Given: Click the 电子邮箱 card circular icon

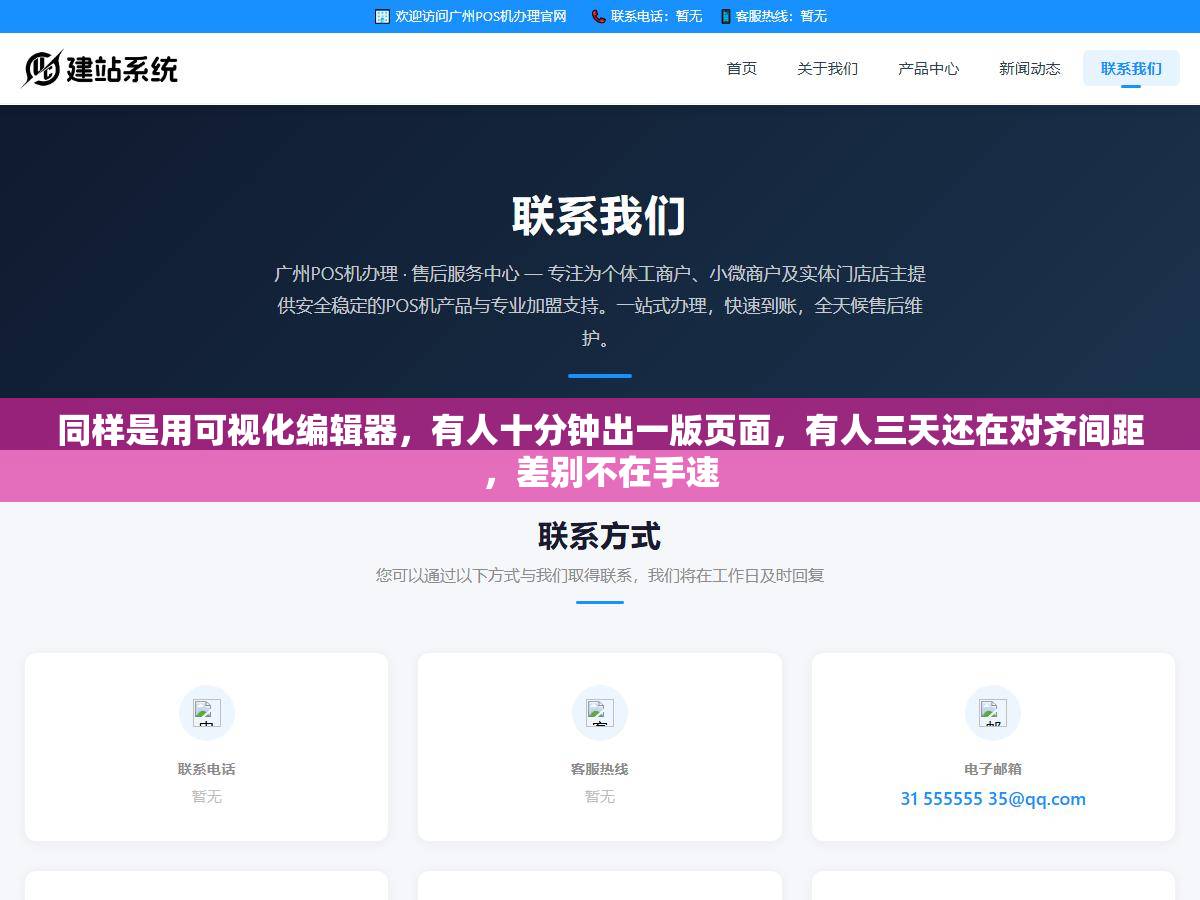Looking at the screenshot, I should point(993,713).
